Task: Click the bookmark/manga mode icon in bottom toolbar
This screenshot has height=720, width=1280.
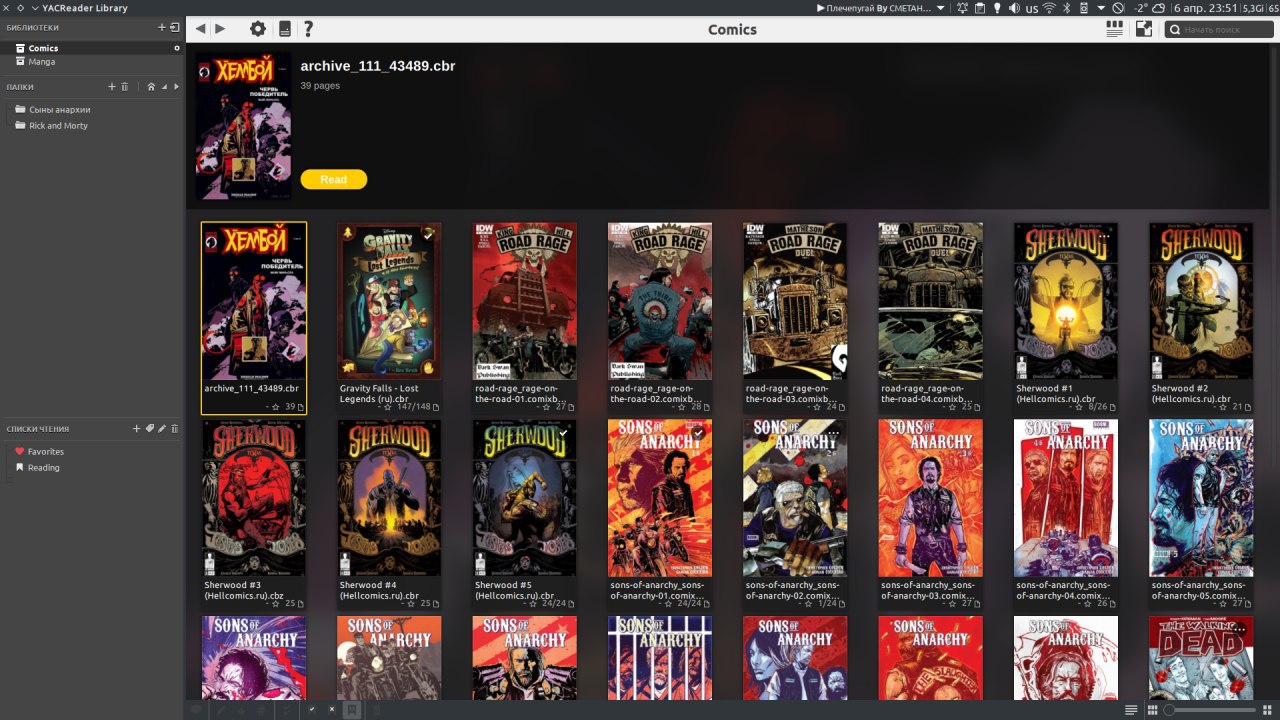Action: [351, 709]
